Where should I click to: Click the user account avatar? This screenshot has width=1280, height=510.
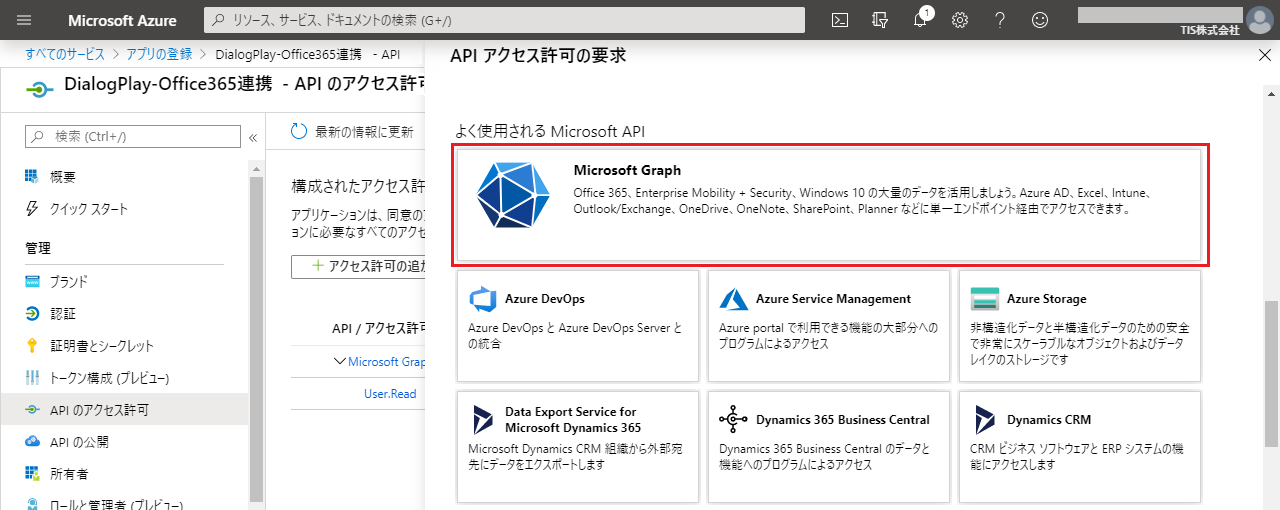click(x=1259, y=19)
